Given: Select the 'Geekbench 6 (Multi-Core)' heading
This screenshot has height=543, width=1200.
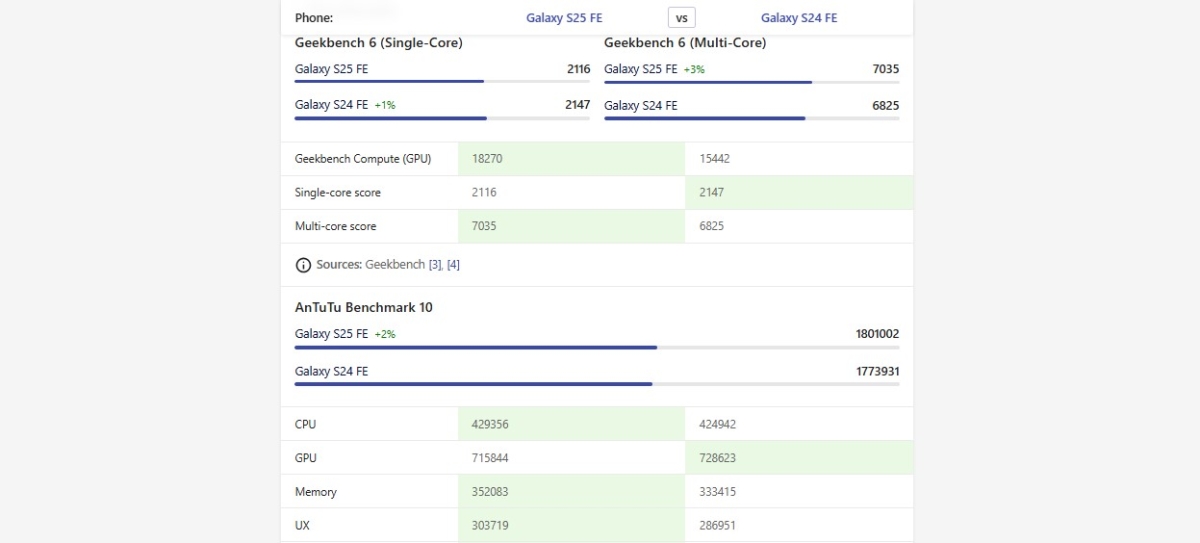Looking at the screenshot, I should pos(685,43).
